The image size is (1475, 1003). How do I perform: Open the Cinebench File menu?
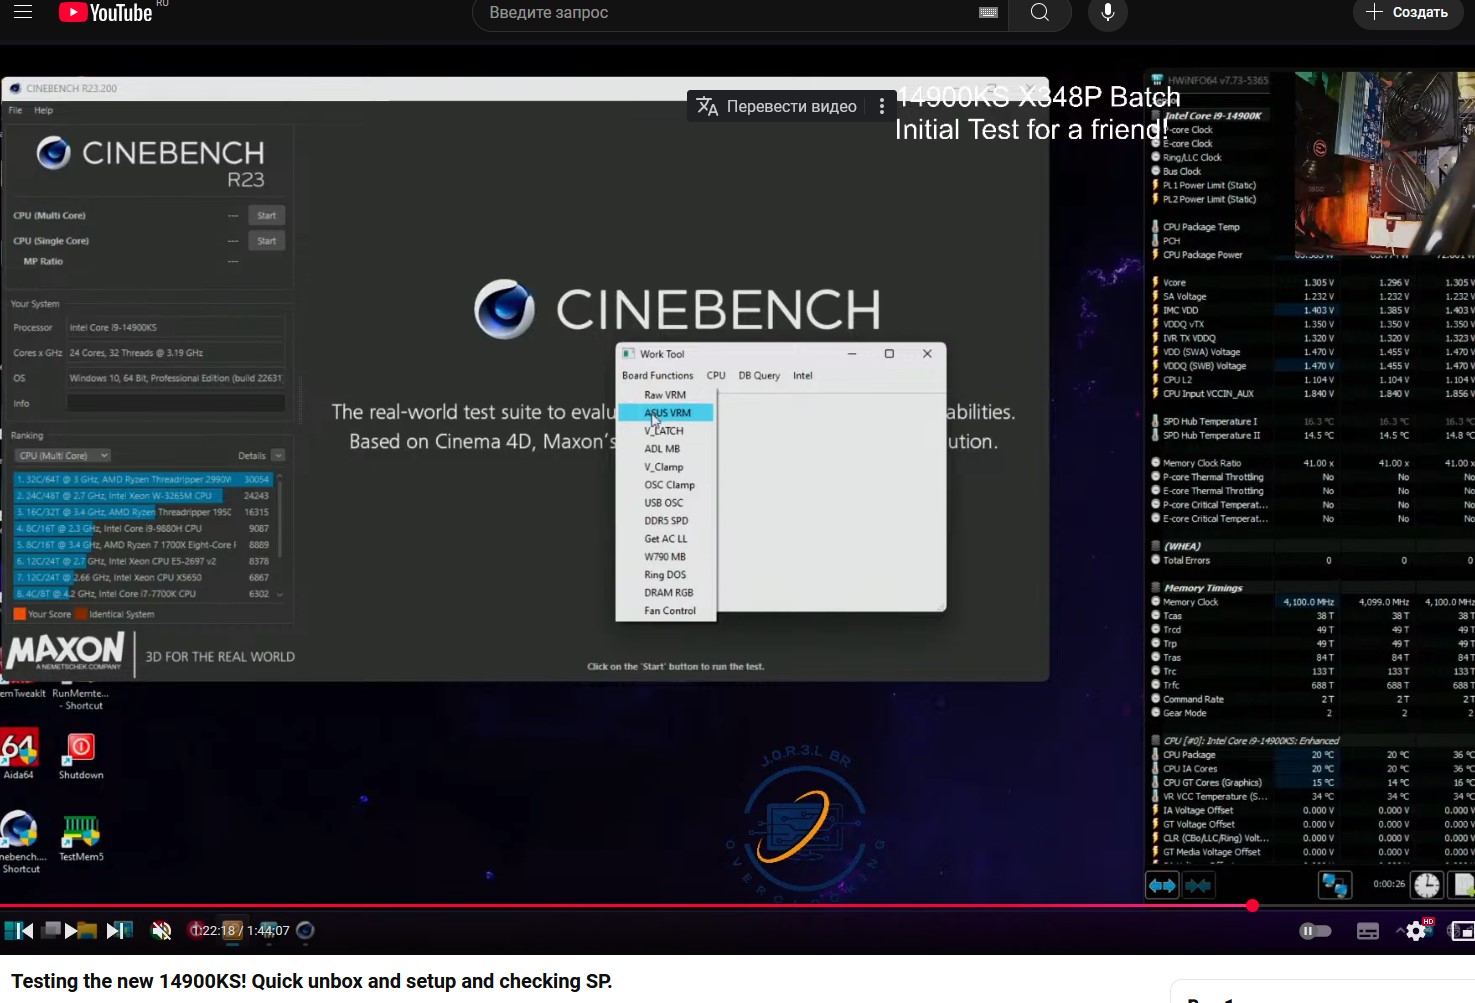coord(16,110)
